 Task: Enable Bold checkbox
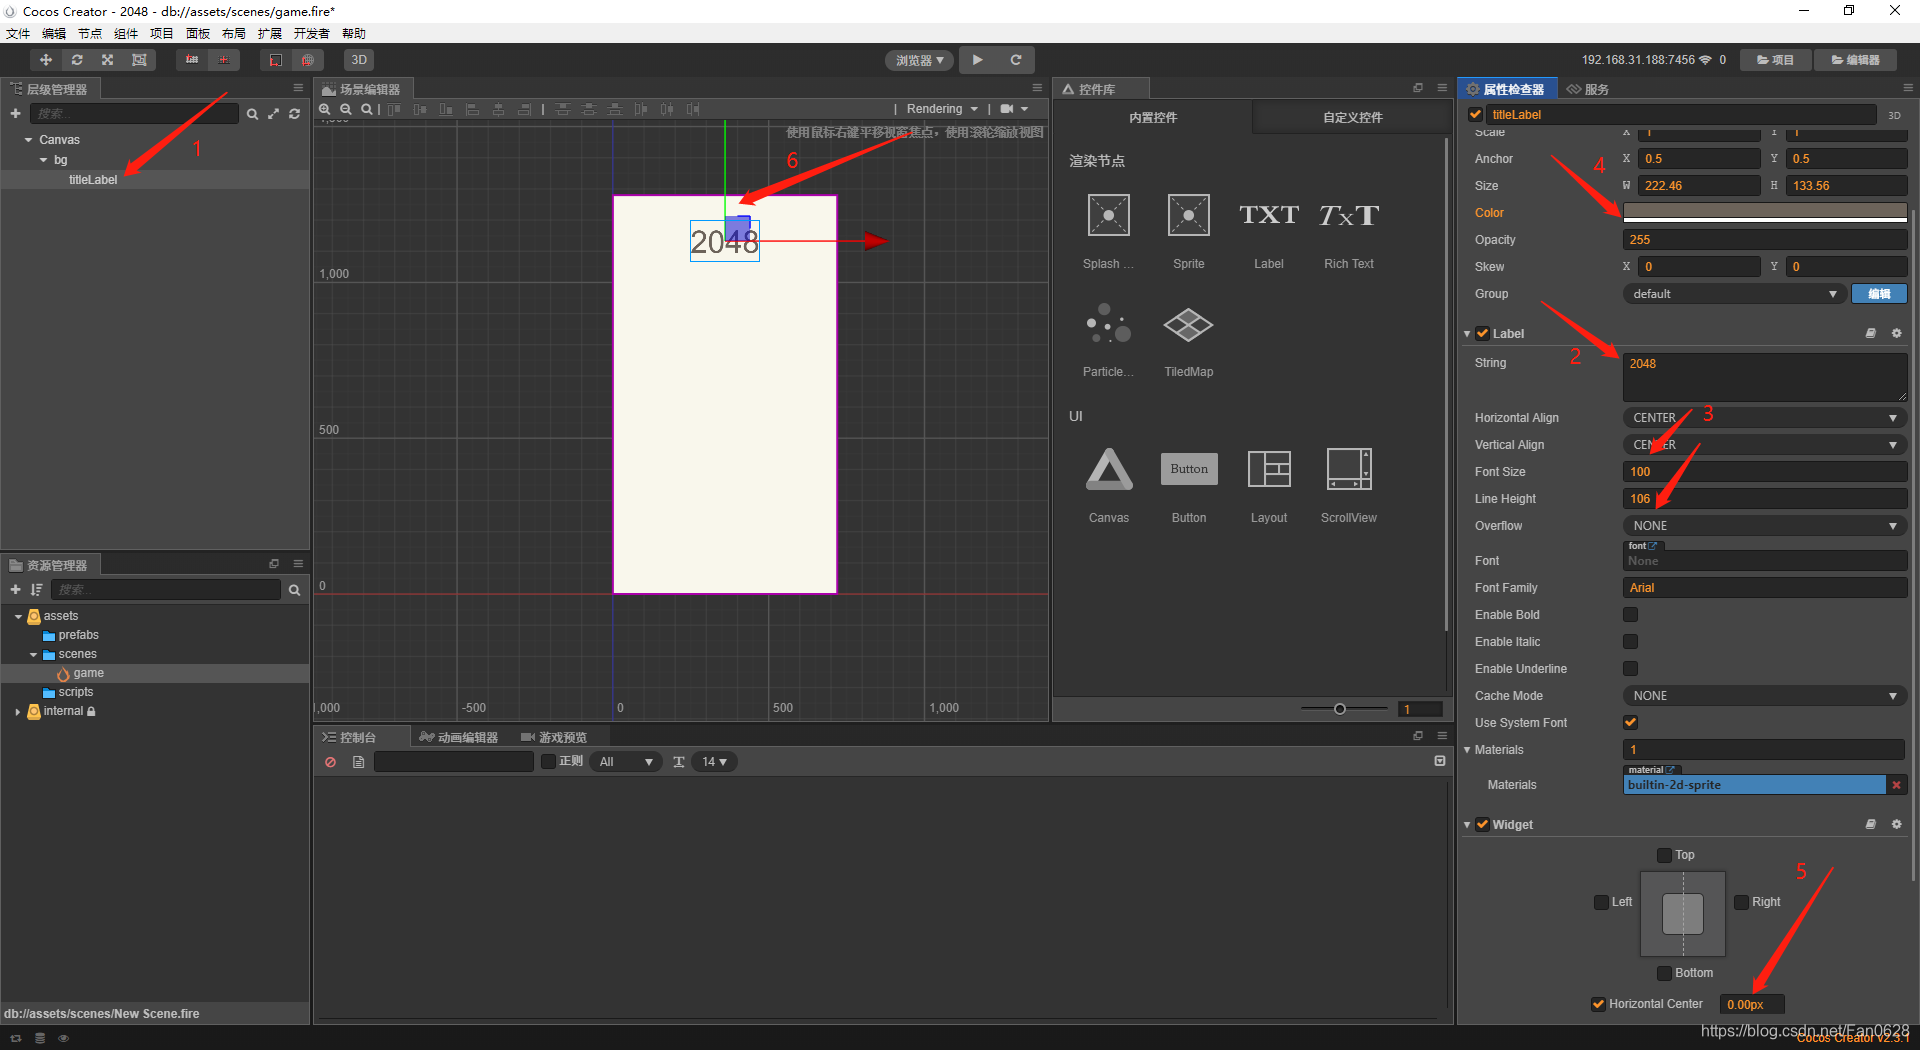coord(1631,615)
